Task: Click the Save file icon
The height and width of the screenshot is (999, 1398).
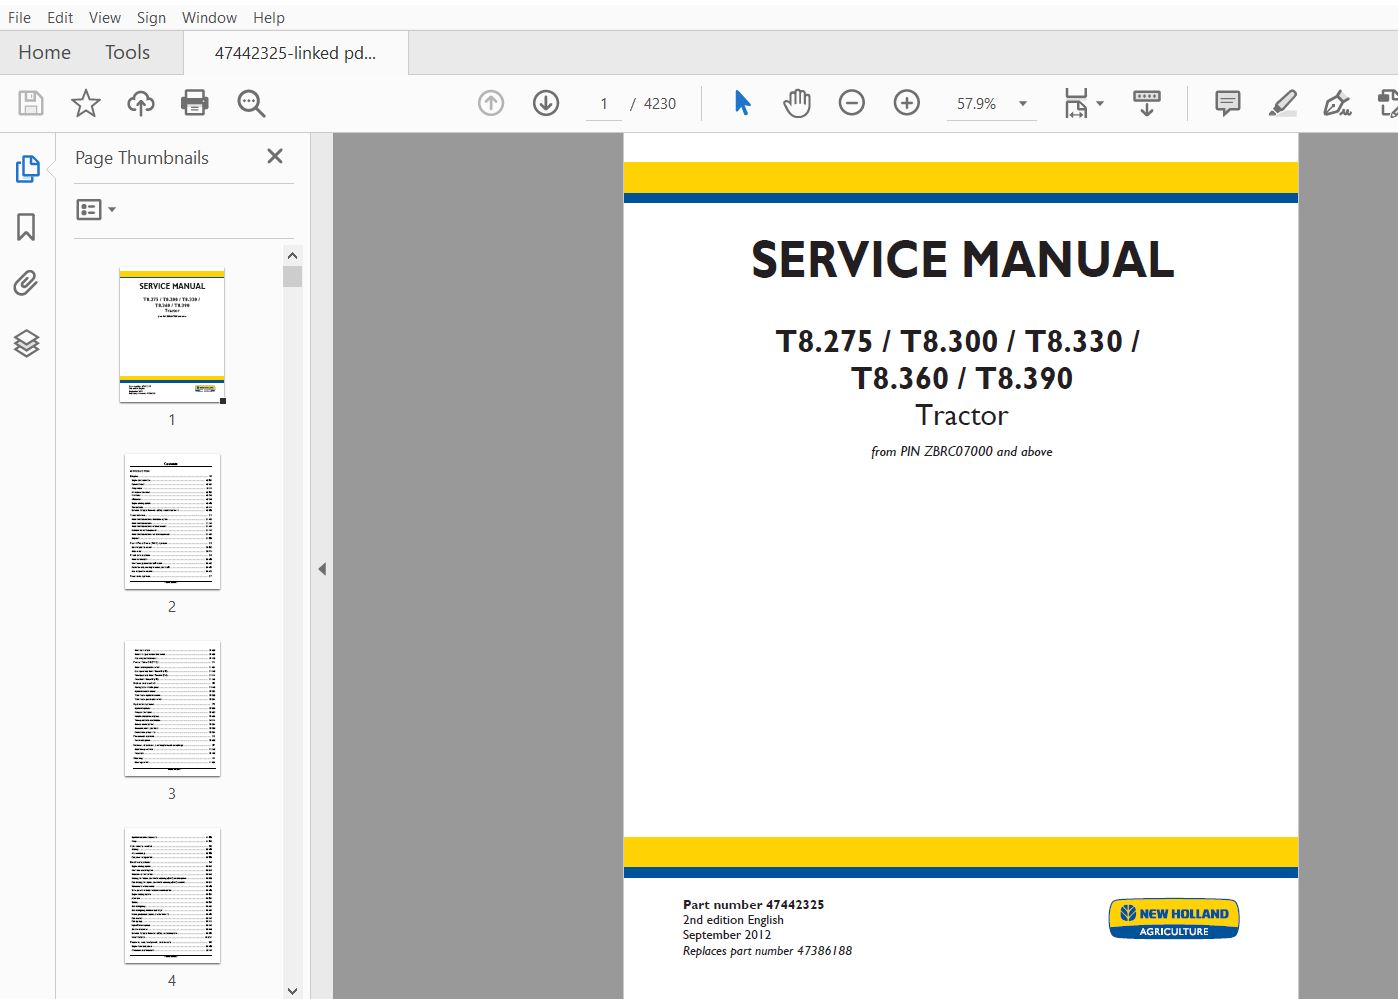Action: coord(31,103)
